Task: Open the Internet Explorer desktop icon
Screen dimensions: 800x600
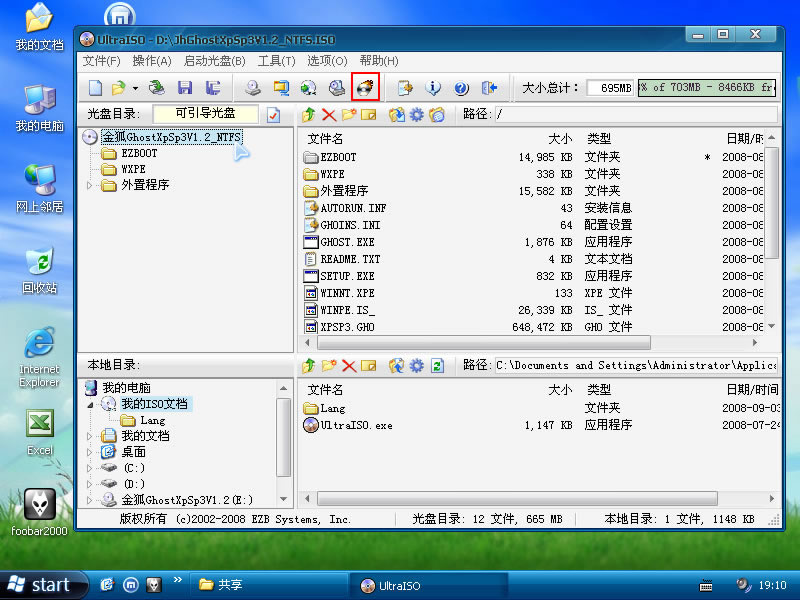Action: [39, 357]
